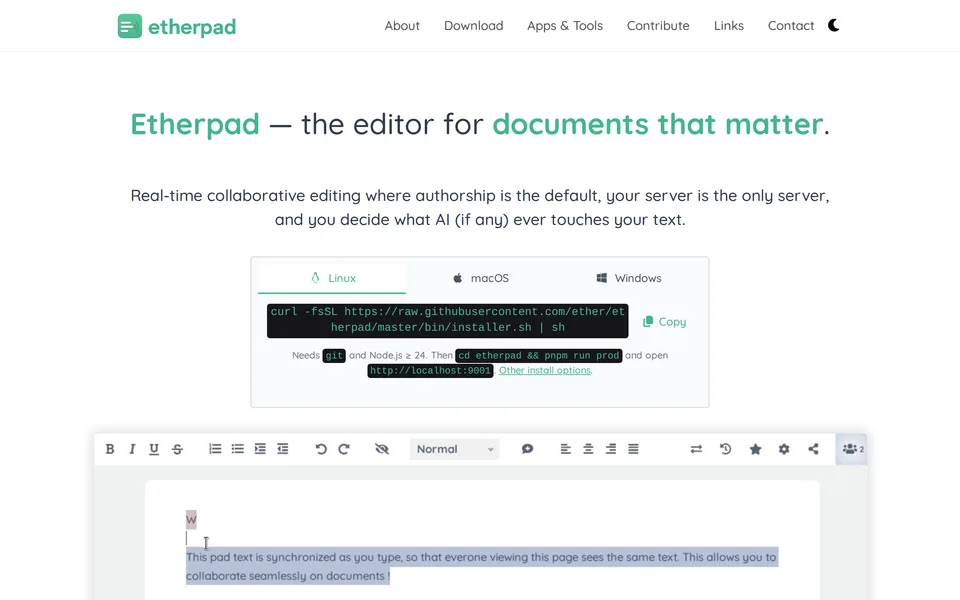Click the etherpad logo
960x600 pixels.
point(176,26)
